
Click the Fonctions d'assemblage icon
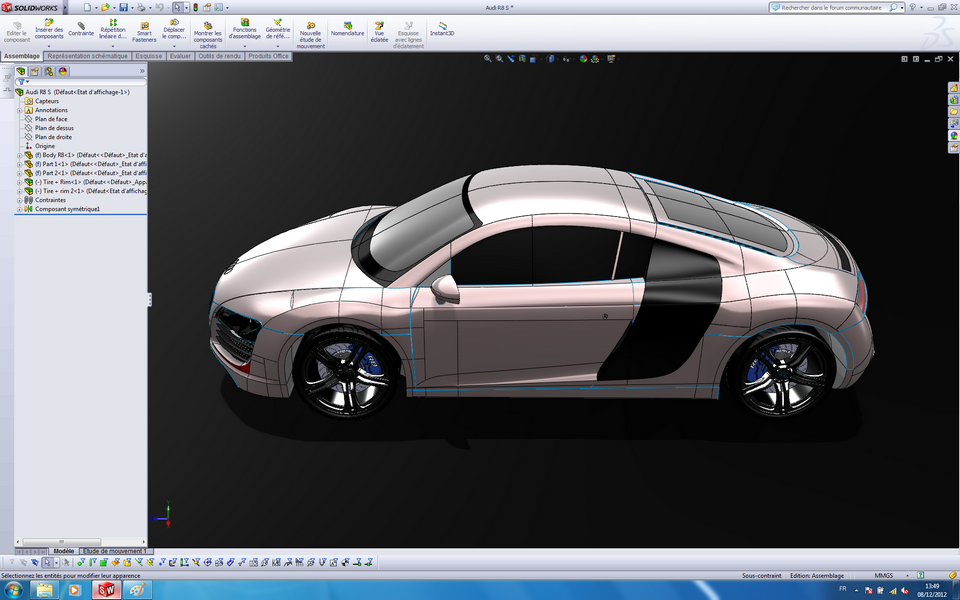[x=247, y=28]
